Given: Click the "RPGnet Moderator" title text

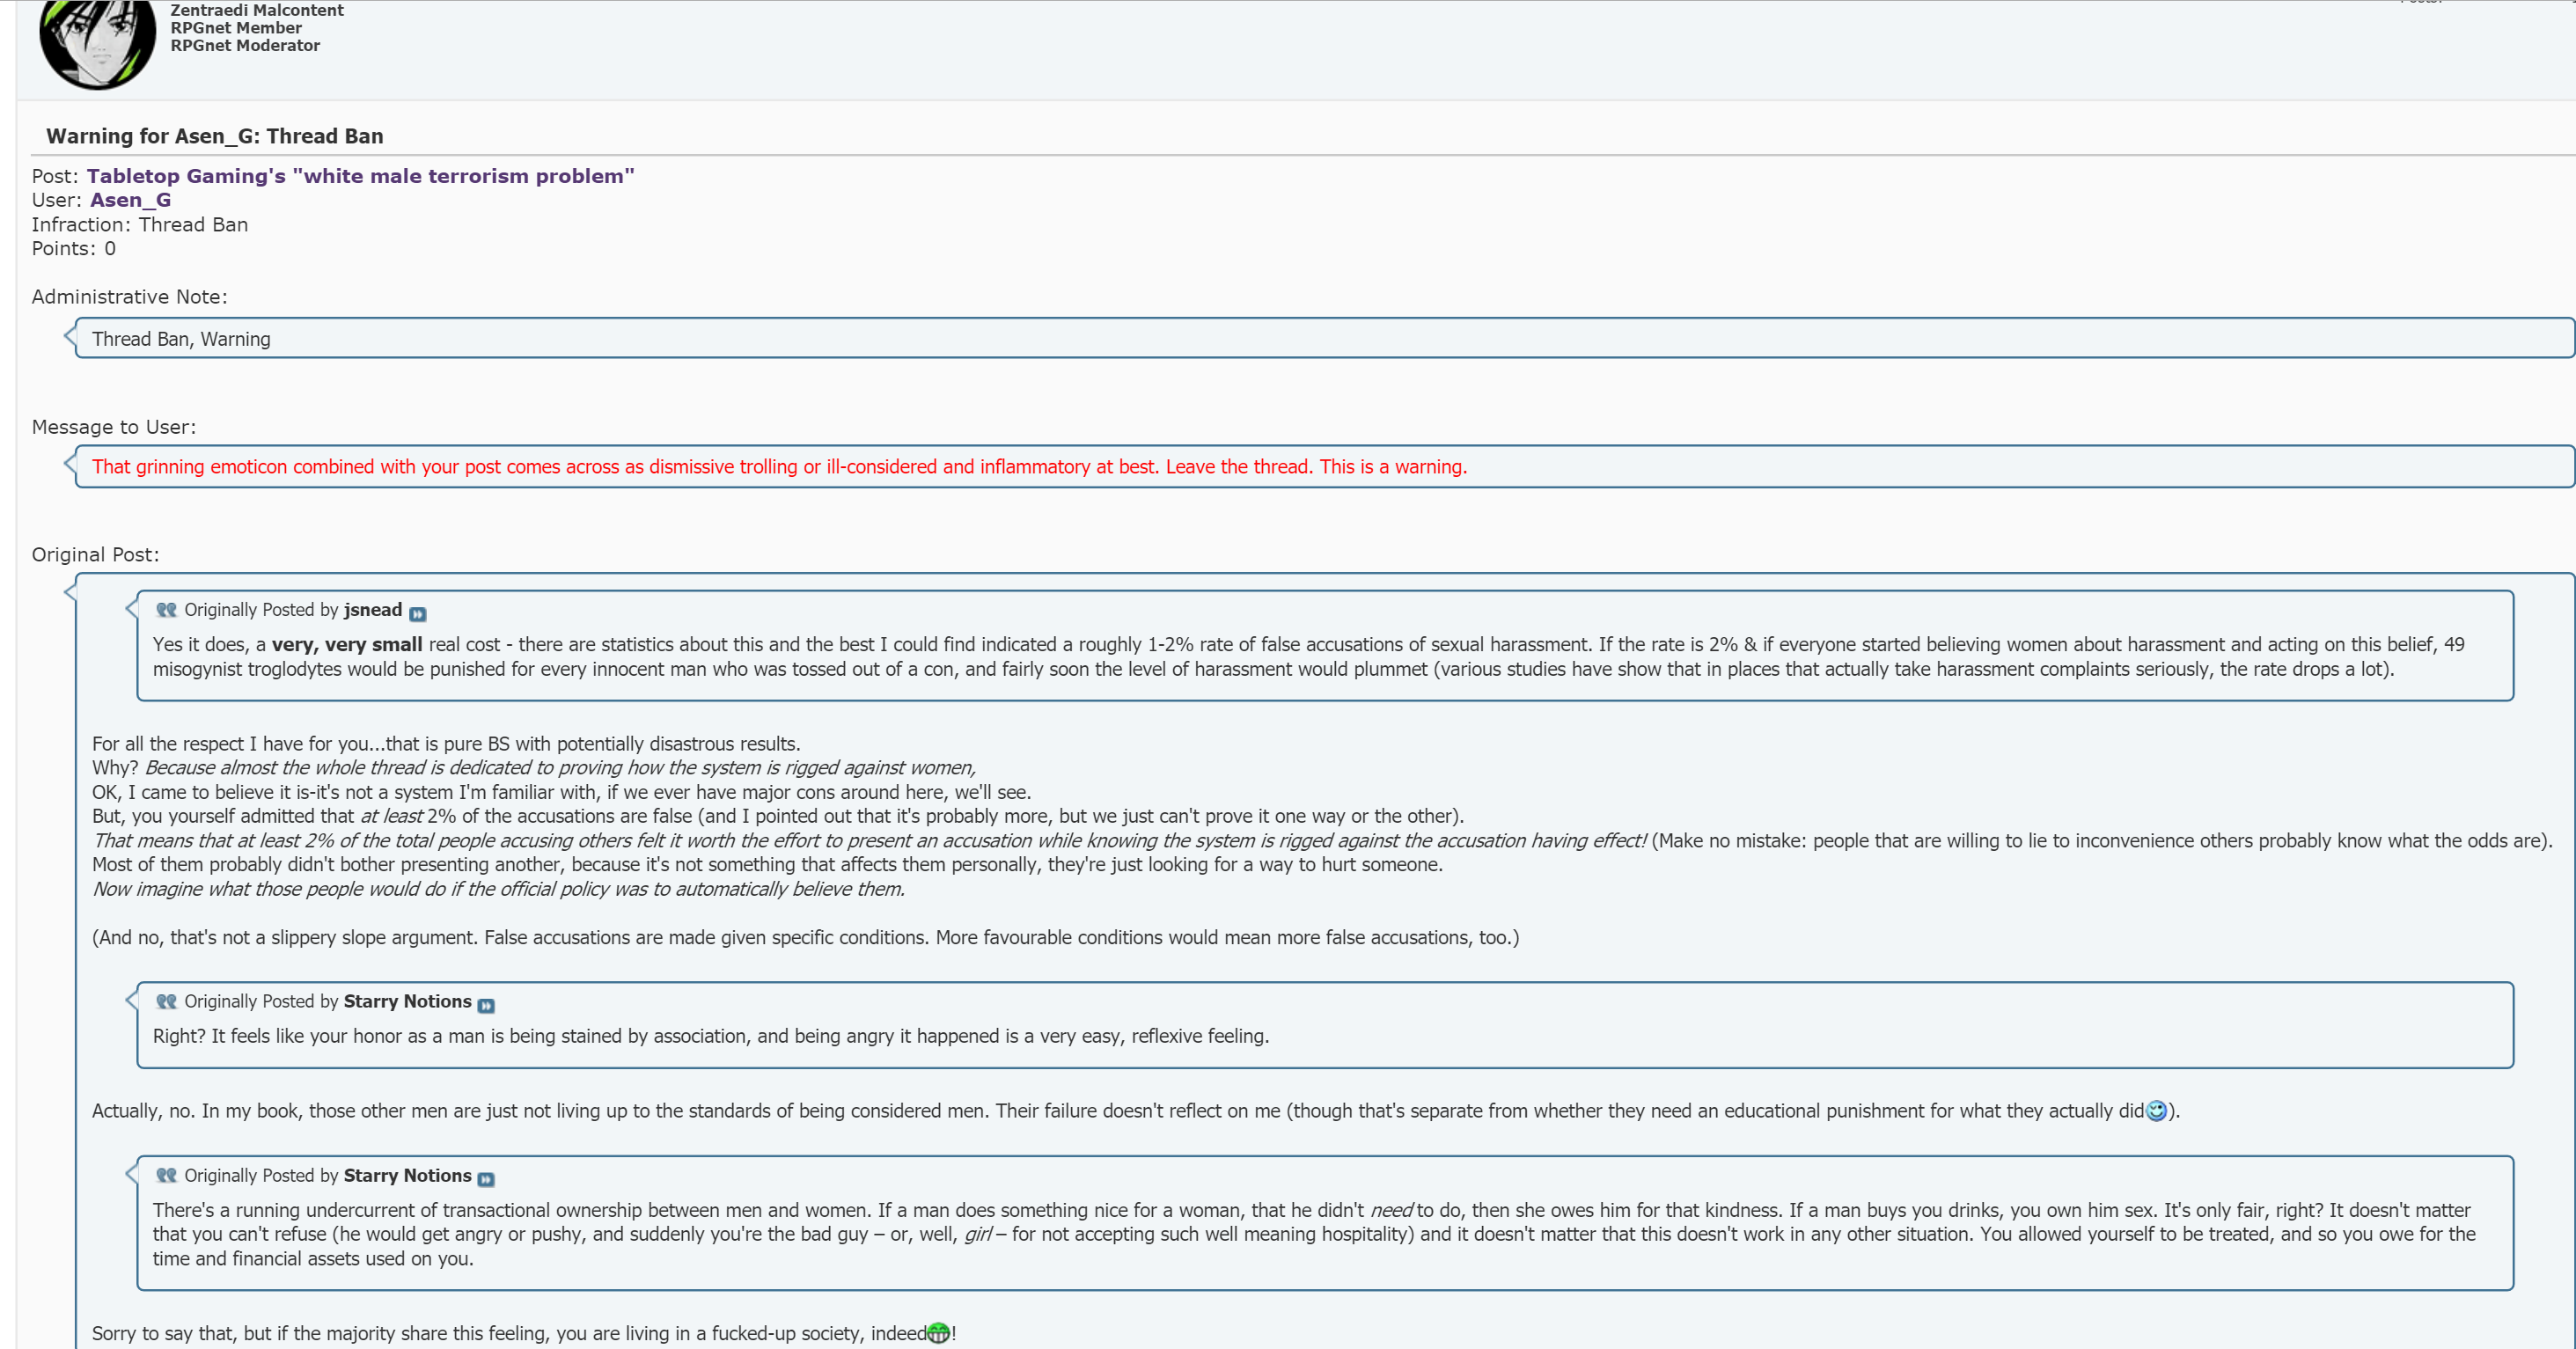Looking at the screenshot, I should tap(245, 46).
